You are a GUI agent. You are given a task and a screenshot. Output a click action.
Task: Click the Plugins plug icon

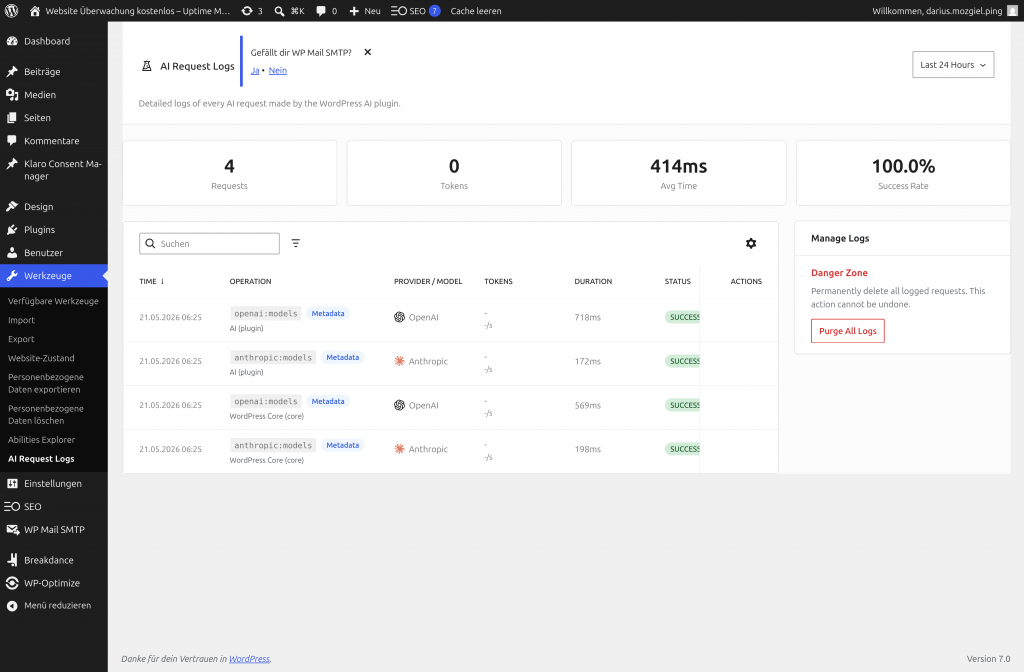12,229
